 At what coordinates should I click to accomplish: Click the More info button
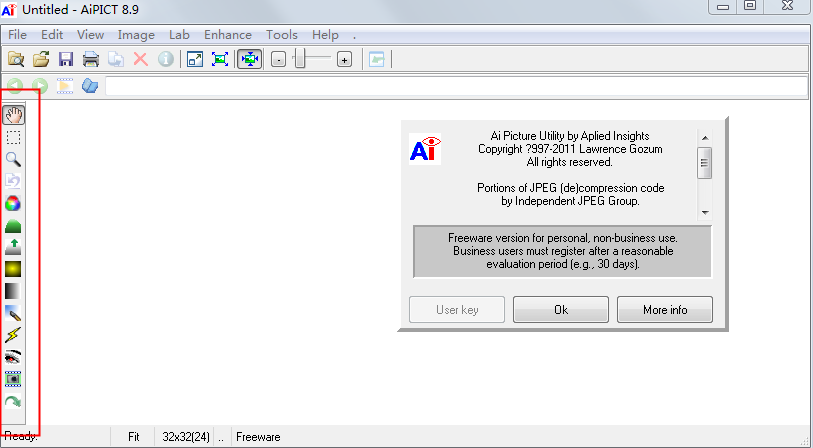(x=665, y=310)
